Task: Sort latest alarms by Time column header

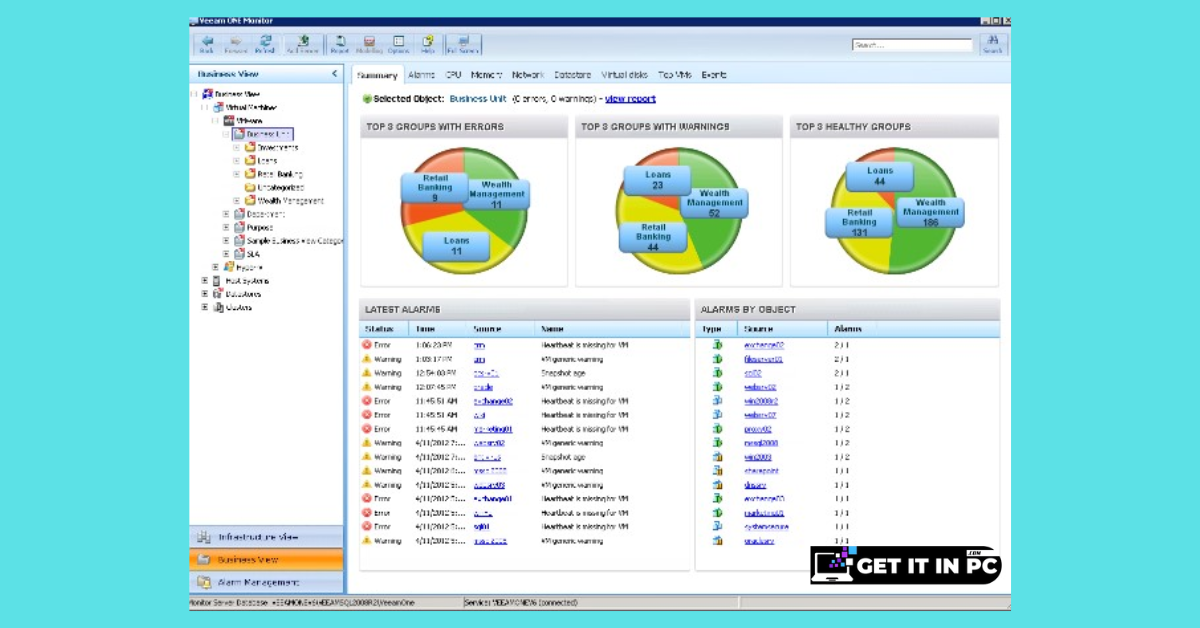Action: pos(439,328)
